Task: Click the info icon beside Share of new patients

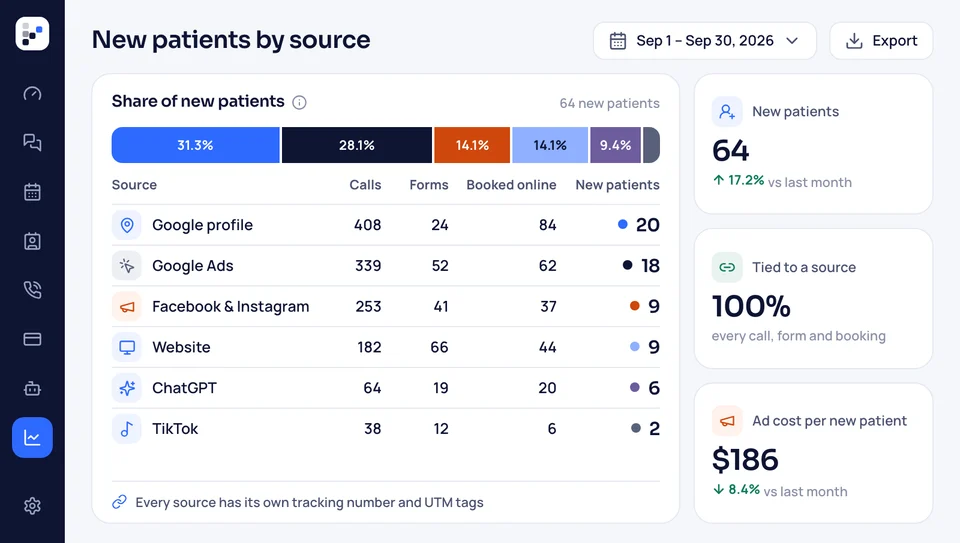Action: pos(299,102)
